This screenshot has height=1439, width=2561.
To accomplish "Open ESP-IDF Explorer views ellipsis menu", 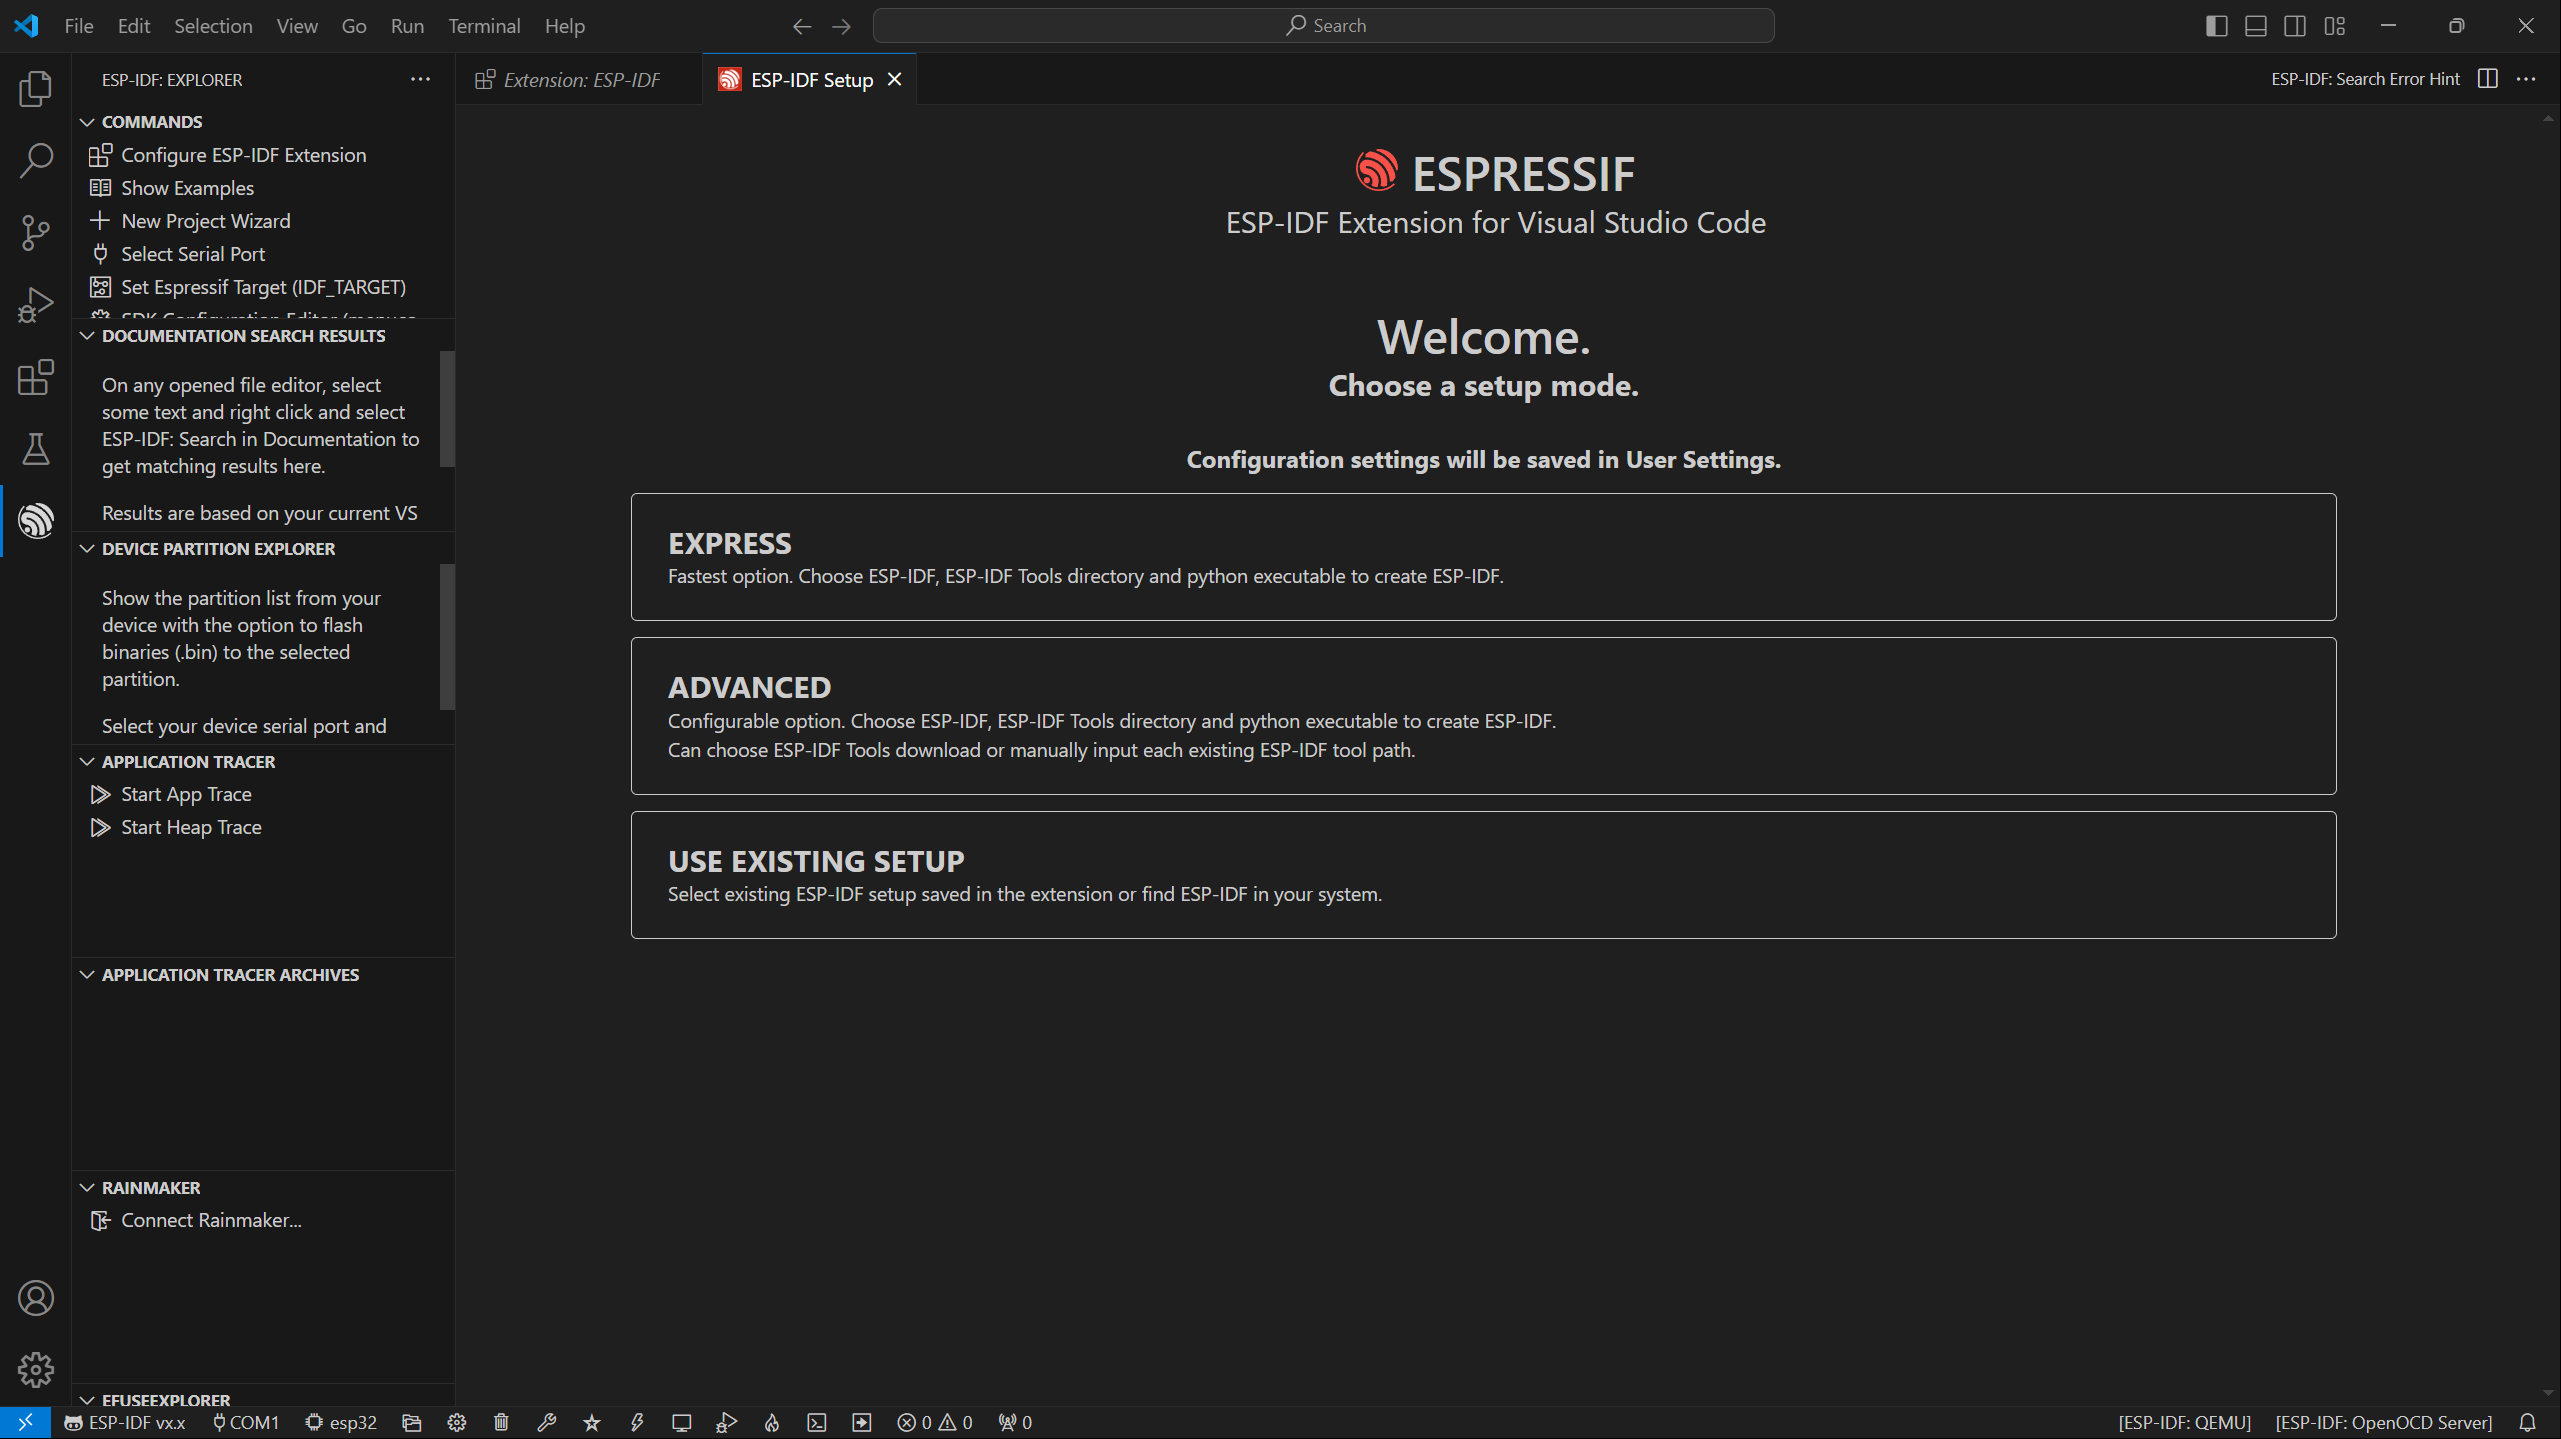I will tap(420, 79).
